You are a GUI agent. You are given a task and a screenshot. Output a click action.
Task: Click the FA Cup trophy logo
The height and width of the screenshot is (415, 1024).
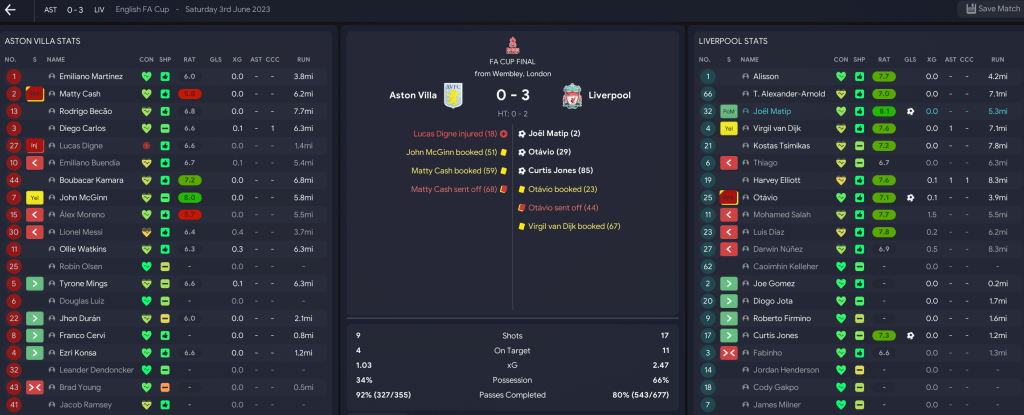pos(511,45)
